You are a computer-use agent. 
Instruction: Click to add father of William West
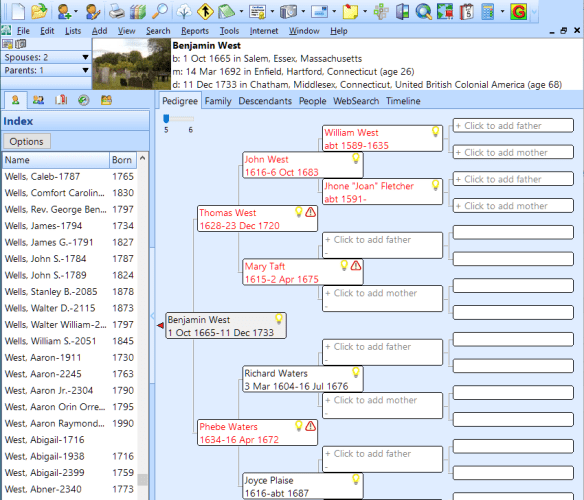pos(513,126)
